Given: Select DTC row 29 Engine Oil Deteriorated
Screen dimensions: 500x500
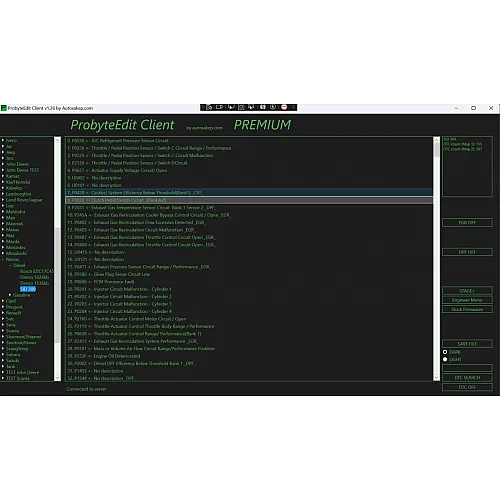Looking at the screenshot, I should [x=249, y=356].
